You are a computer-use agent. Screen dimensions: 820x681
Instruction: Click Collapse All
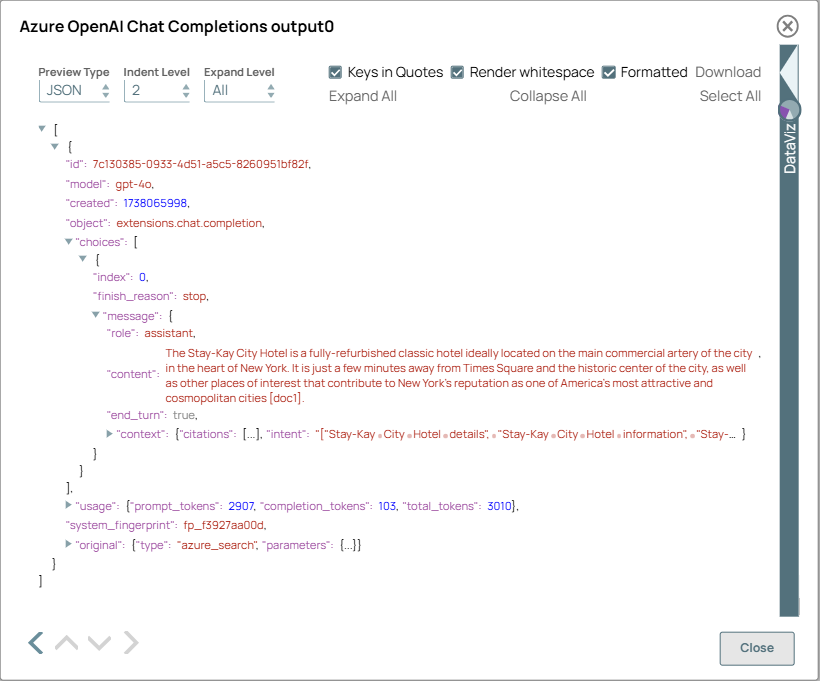point(547,97)
